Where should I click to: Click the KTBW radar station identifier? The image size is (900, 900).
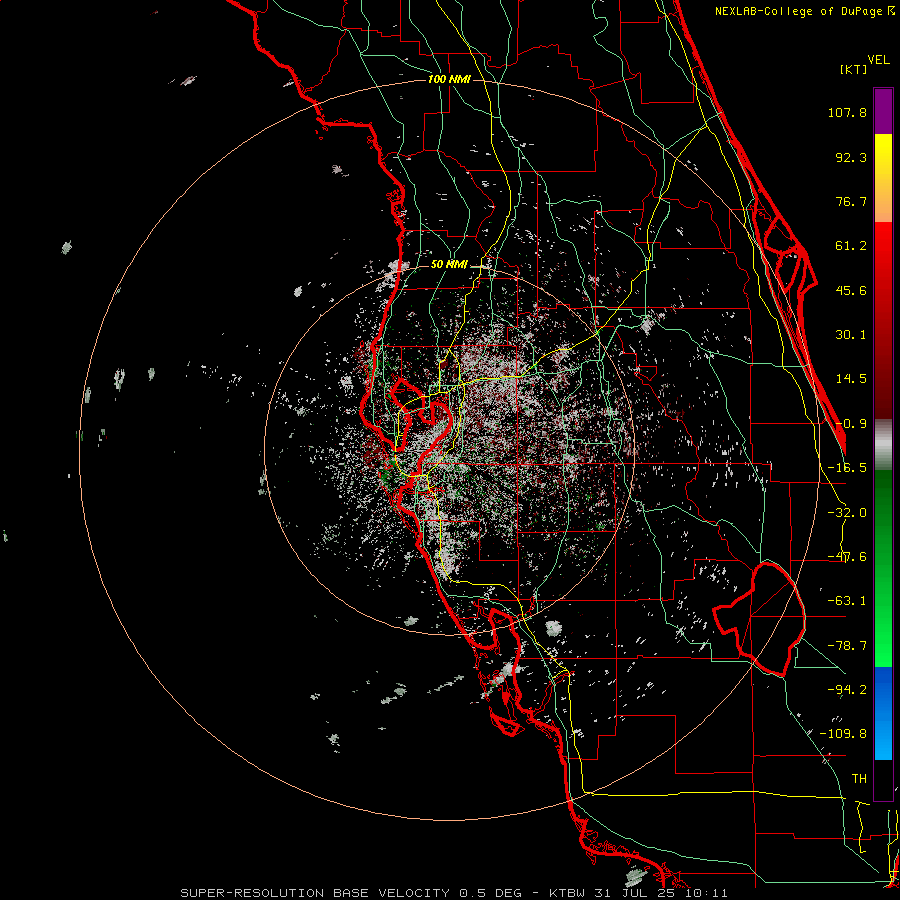(568, 893)
